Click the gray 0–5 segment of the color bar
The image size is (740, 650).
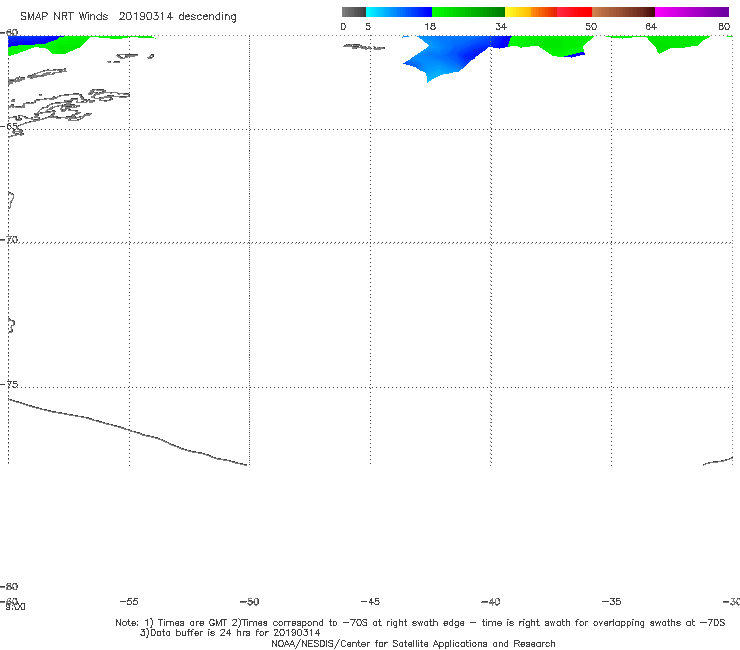tap(353, 12)
